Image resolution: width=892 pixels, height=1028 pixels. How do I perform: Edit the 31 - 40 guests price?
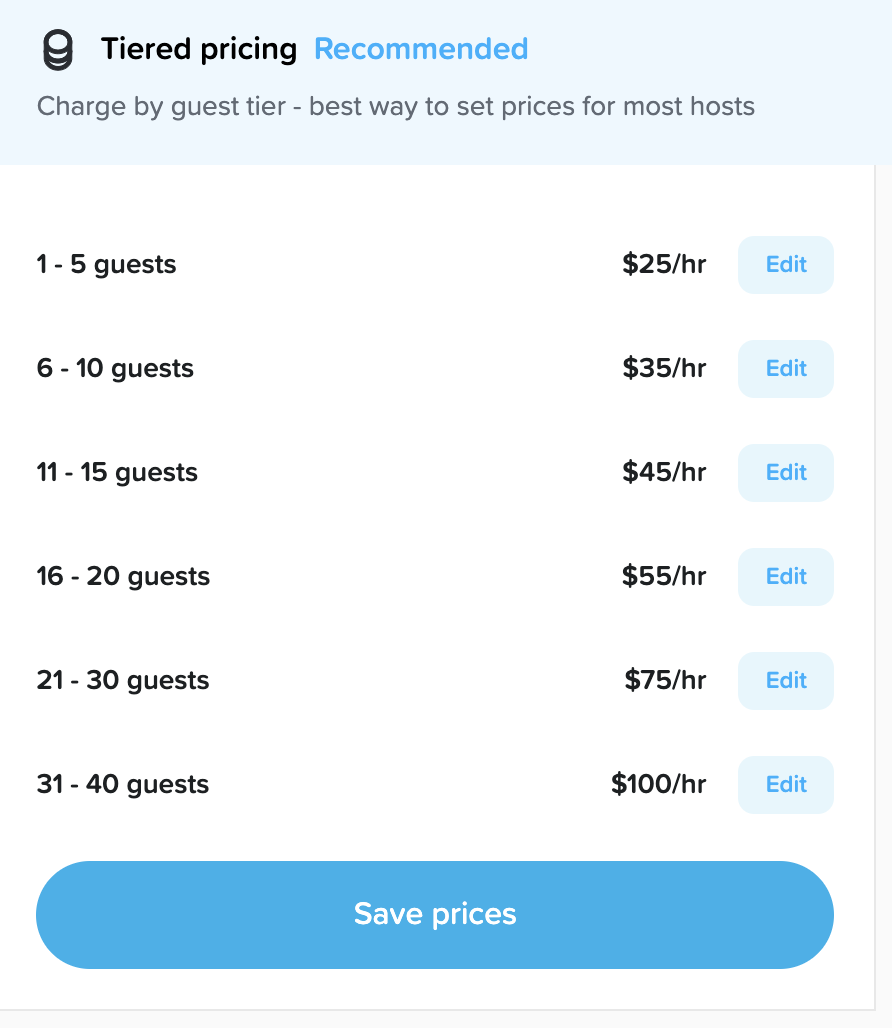pyautogui.click(x=785, y=785)
